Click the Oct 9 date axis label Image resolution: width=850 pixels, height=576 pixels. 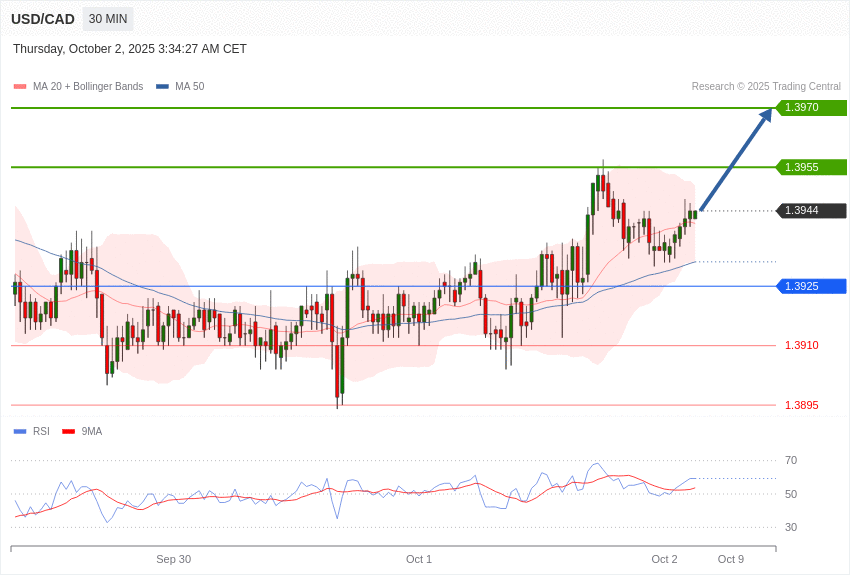731,559
